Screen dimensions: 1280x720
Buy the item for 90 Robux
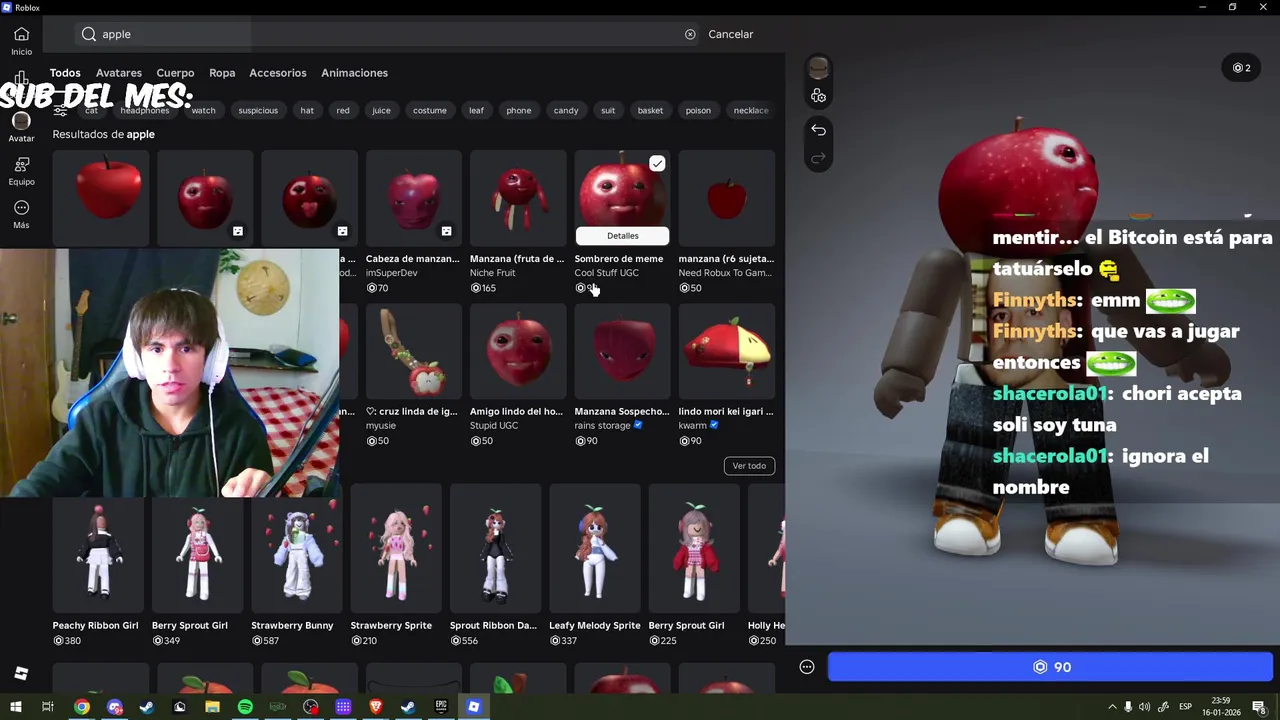(1050, 667)
